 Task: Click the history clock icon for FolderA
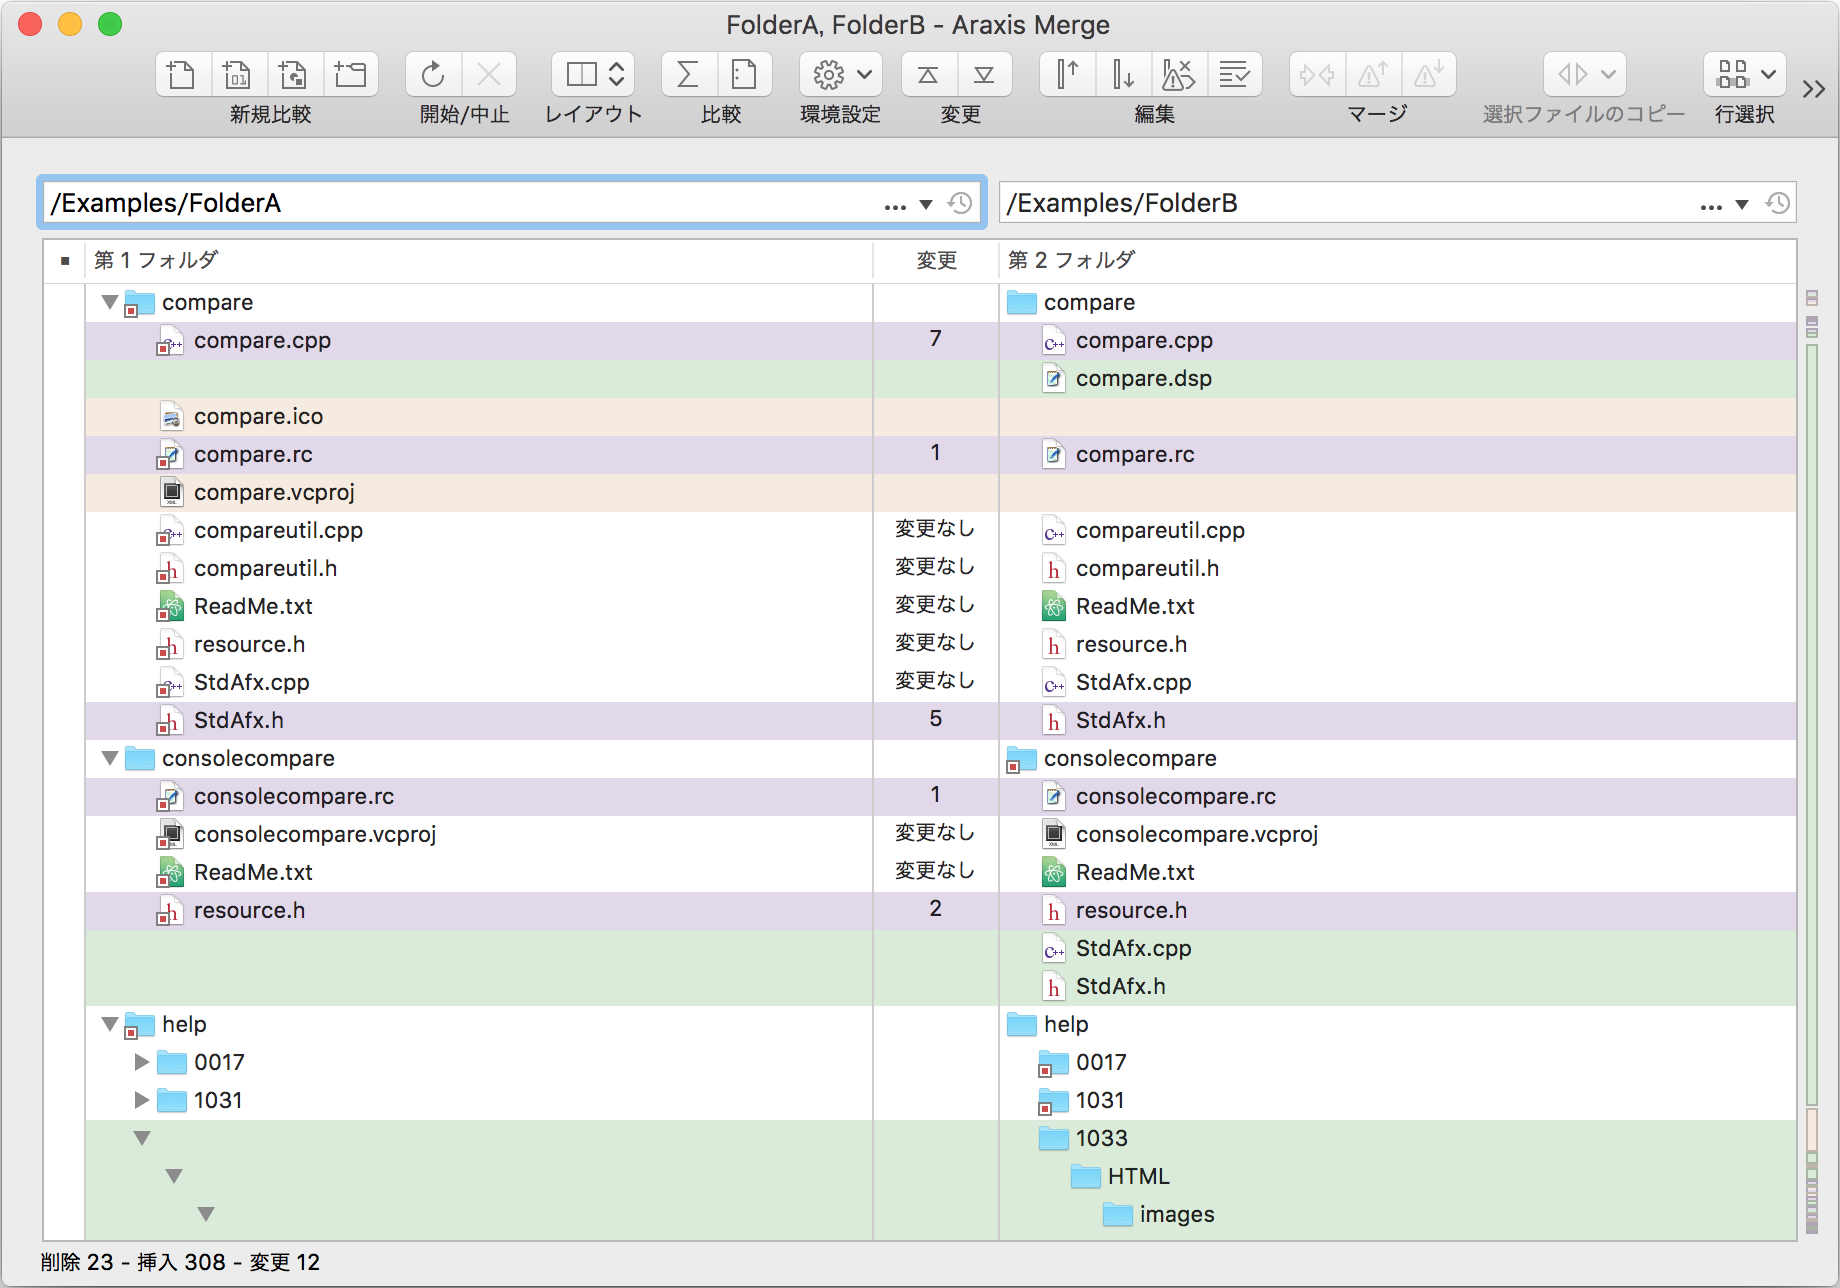coord(960,203)
